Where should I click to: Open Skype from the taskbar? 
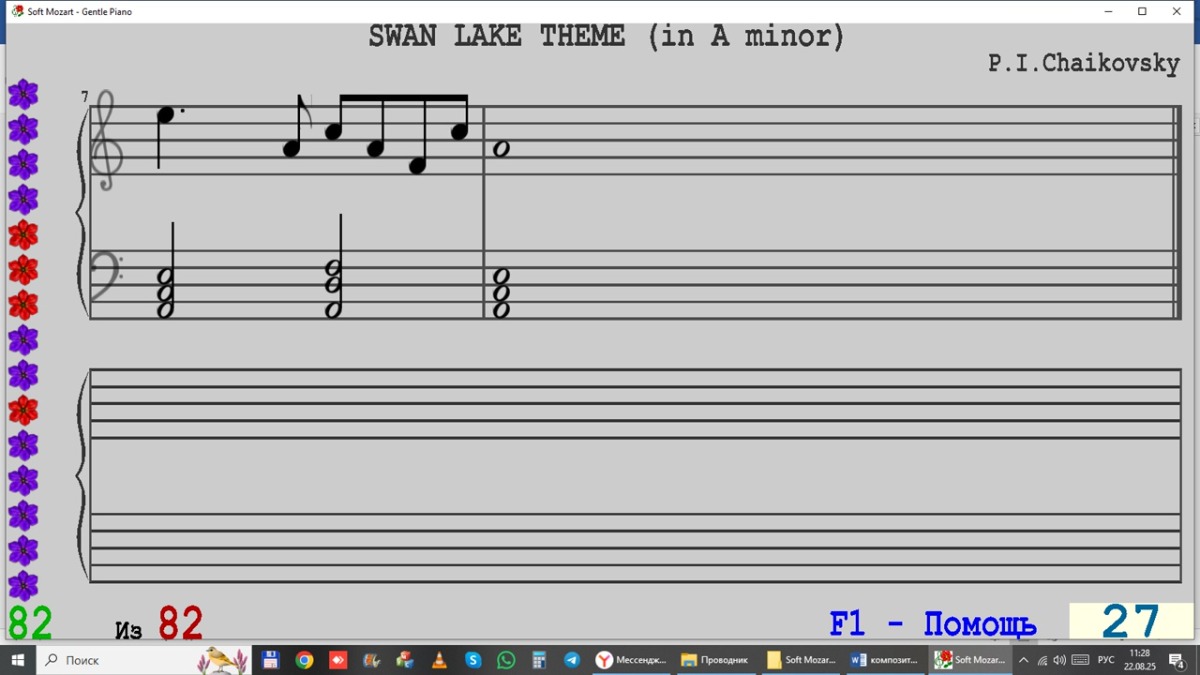tap(473, 660)
